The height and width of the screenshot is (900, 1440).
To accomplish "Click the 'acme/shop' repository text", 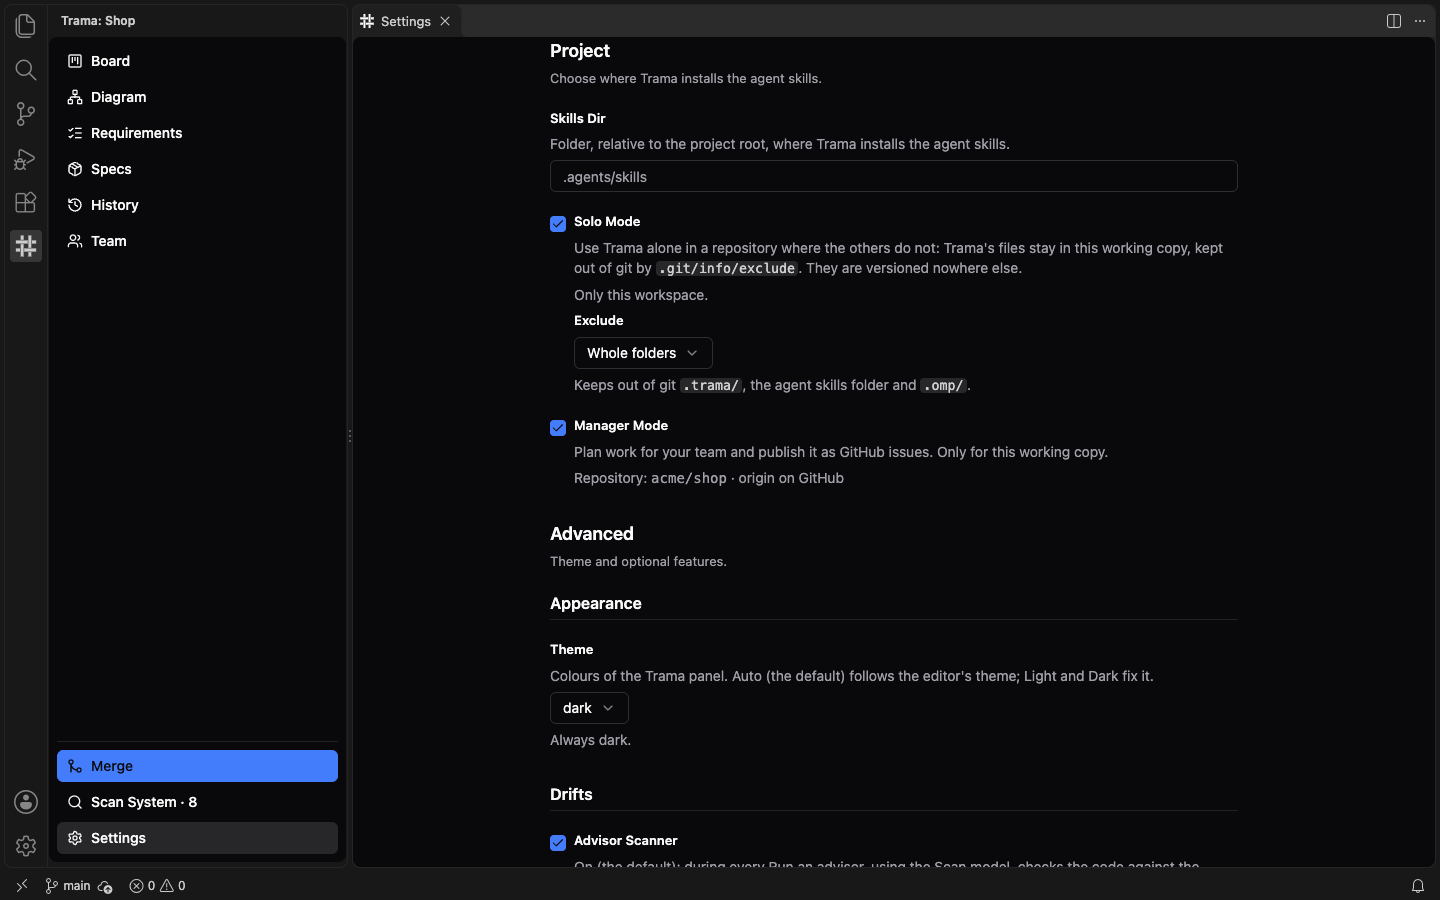I will point(689,478).
